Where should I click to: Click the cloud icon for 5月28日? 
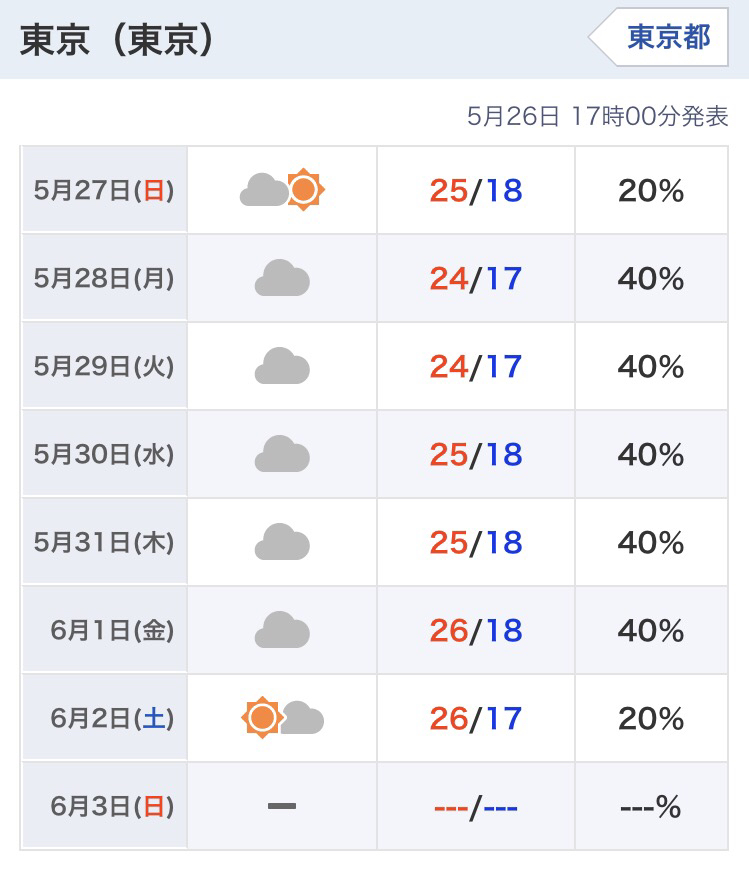282,278
